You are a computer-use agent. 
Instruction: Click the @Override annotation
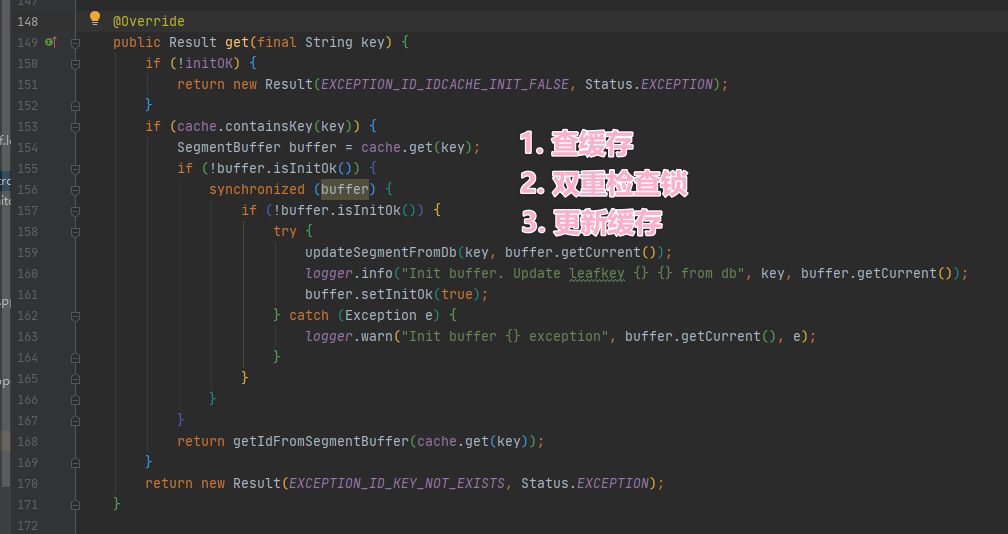[148, 21]
